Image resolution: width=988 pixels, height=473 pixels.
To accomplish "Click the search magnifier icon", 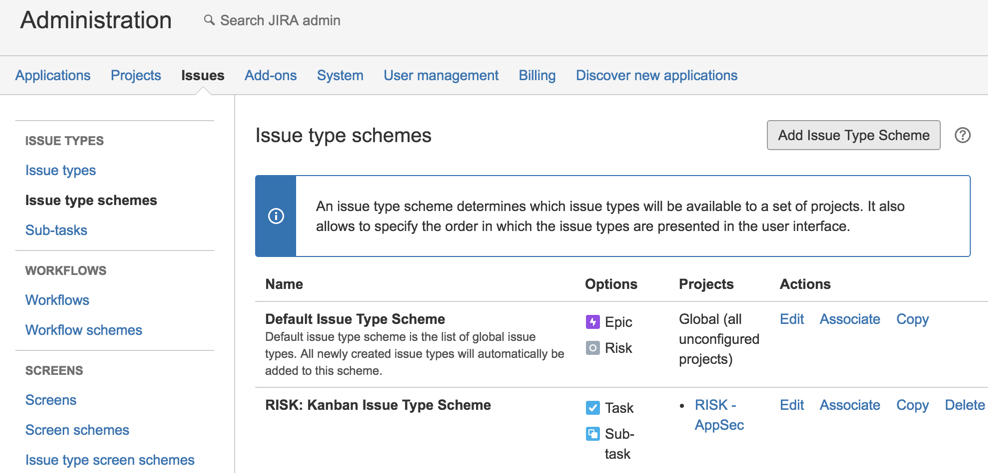I will (209, 20).
